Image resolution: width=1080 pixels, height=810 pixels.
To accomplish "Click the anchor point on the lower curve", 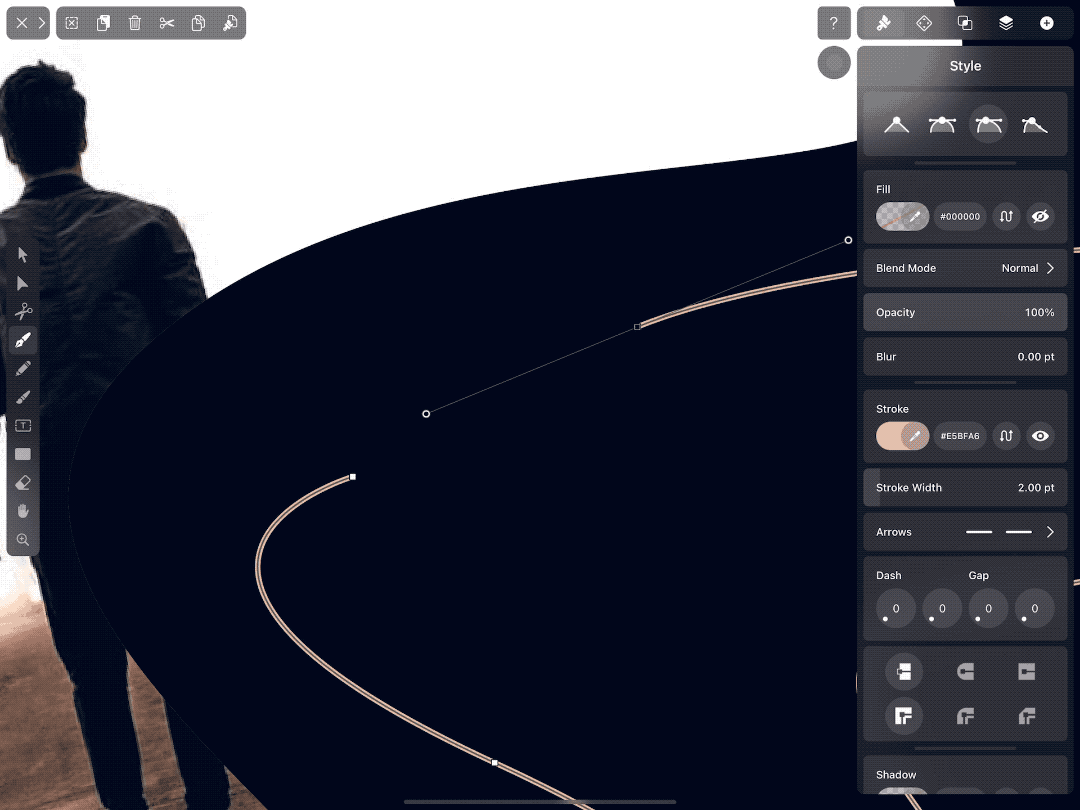I will 495,762.
